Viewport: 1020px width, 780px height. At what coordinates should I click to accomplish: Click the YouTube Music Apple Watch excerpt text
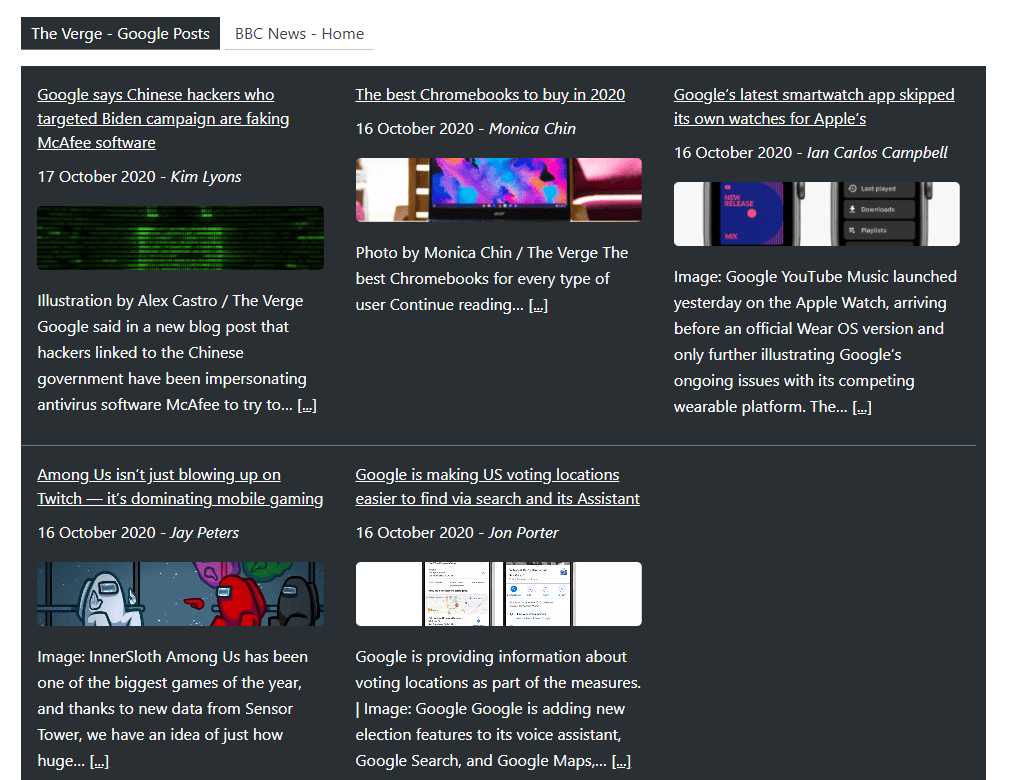click(x=815, y=342)
